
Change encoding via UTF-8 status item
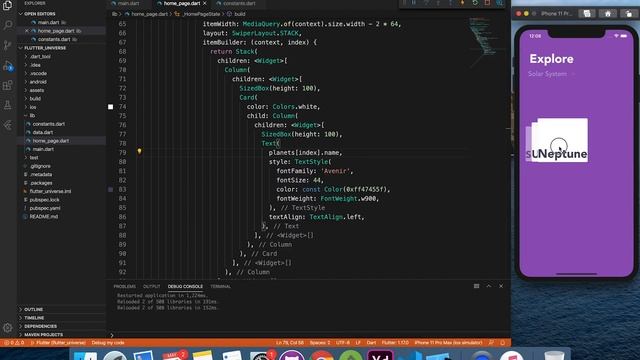343,343
